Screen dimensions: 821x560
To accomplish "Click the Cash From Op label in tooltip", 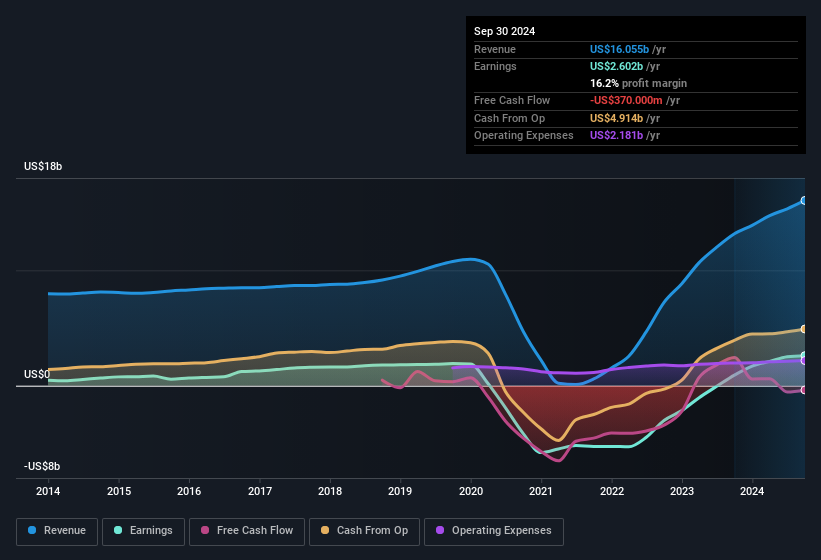I will [509, 118].
